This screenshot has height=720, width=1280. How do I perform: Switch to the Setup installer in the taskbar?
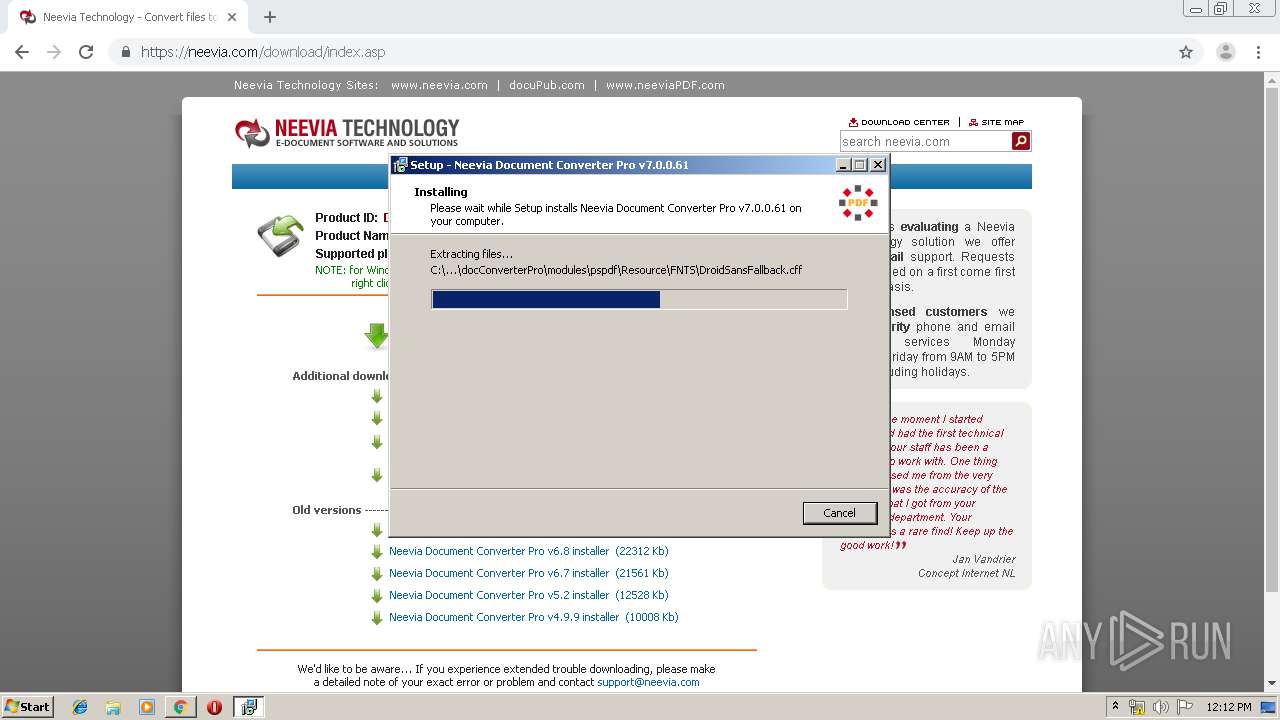[248, 707]
